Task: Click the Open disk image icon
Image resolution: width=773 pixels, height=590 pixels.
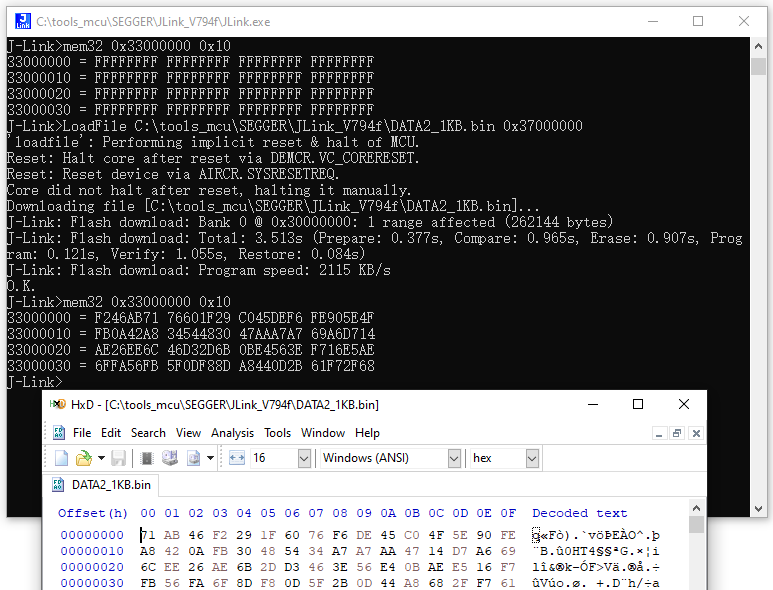Action: (x=194, y=458)
